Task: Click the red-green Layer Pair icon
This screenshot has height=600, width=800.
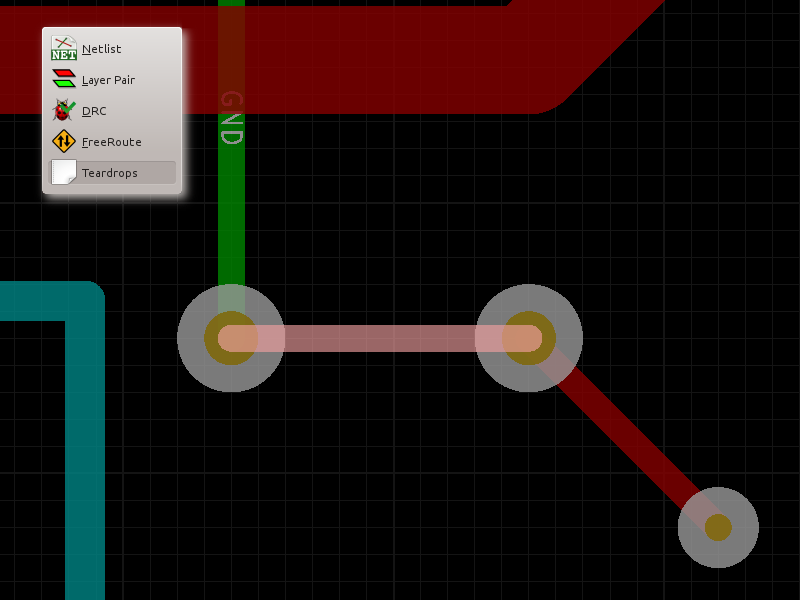Action: tap(64, 79)
